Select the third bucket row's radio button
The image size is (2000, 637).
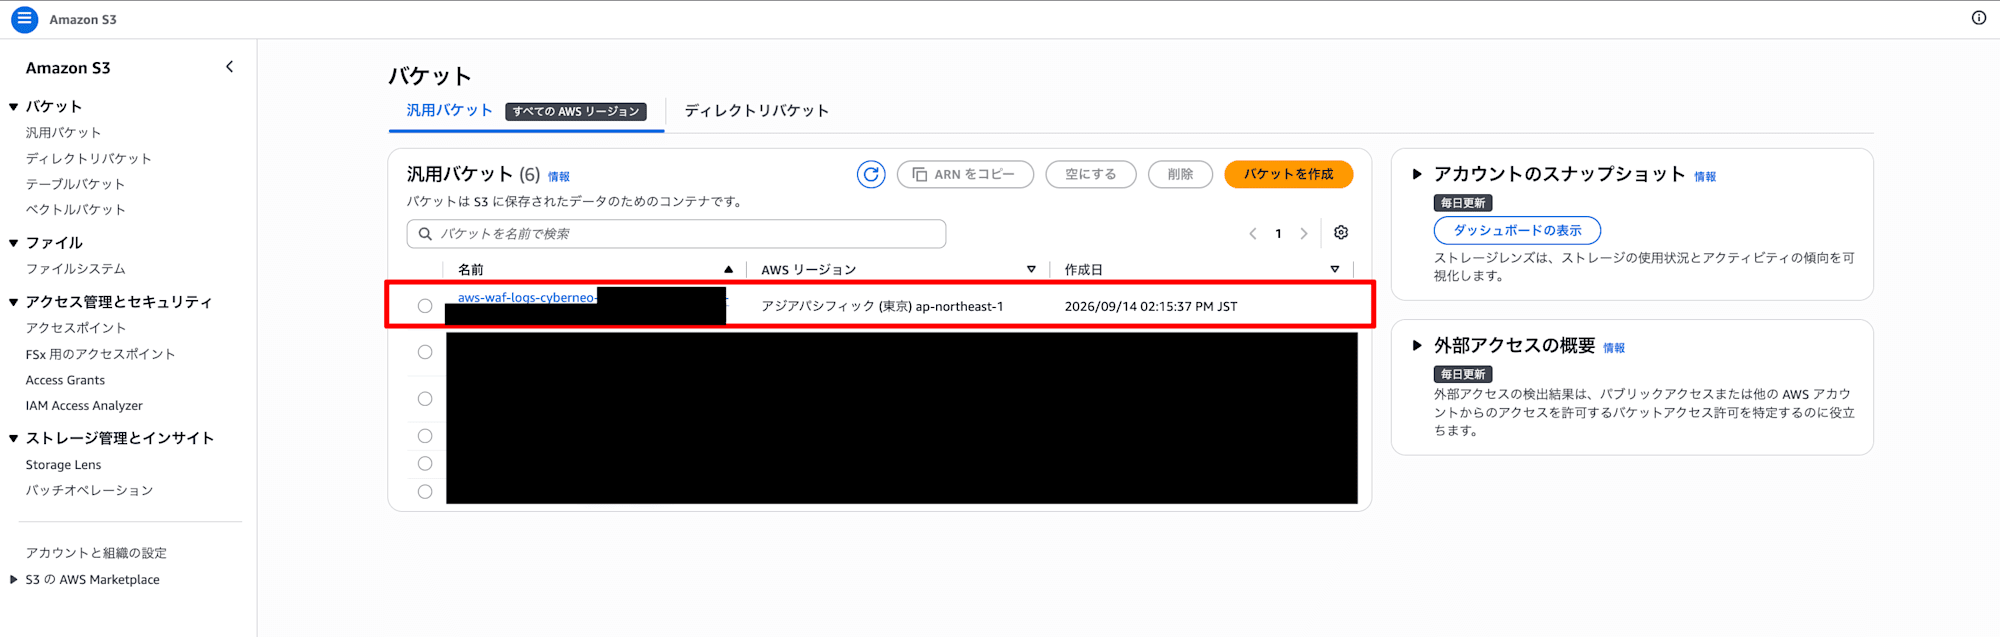[425, 399]
